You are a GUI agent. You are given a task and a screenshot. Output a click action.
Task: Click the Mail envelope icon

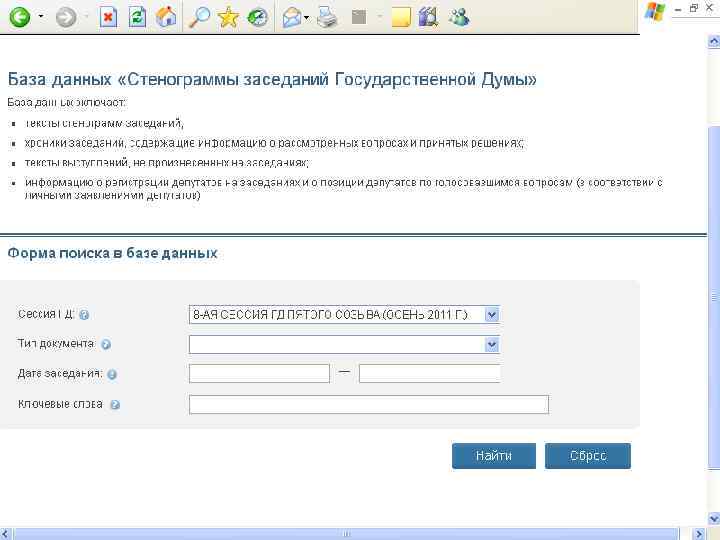click(292, 18)
